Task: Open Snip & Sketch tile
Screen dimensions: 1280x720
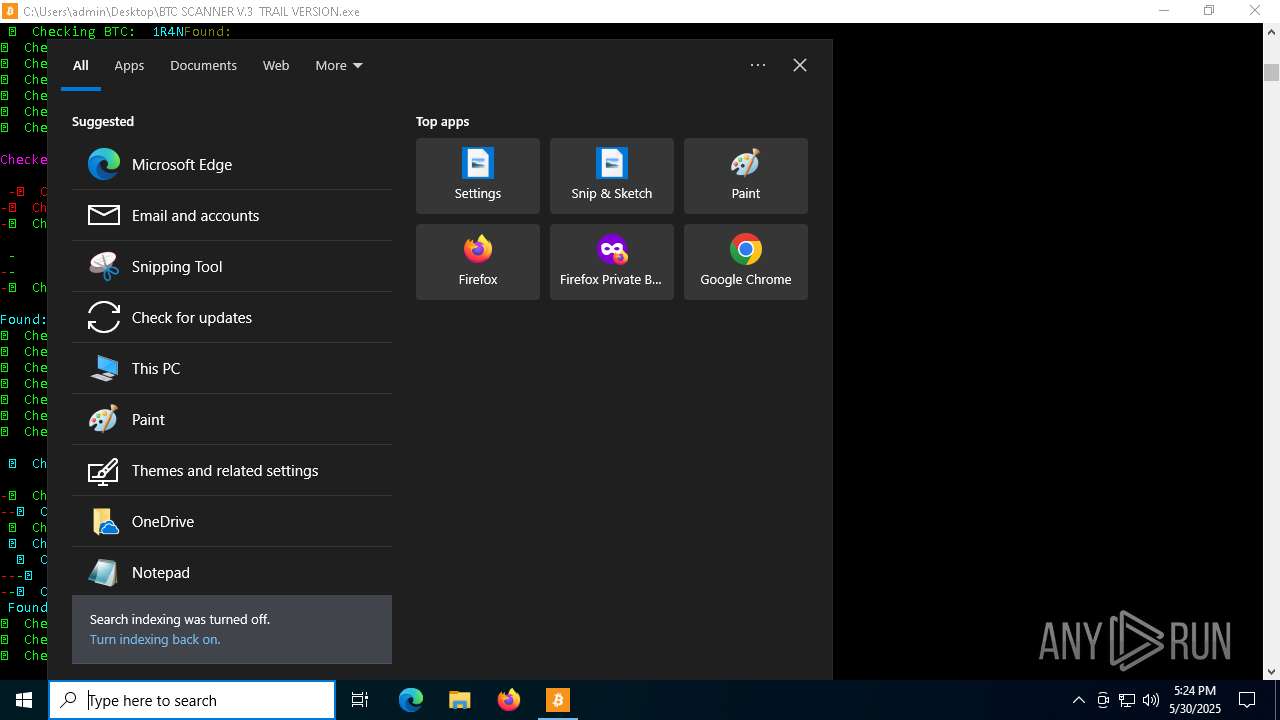Action: coord(612,176)
